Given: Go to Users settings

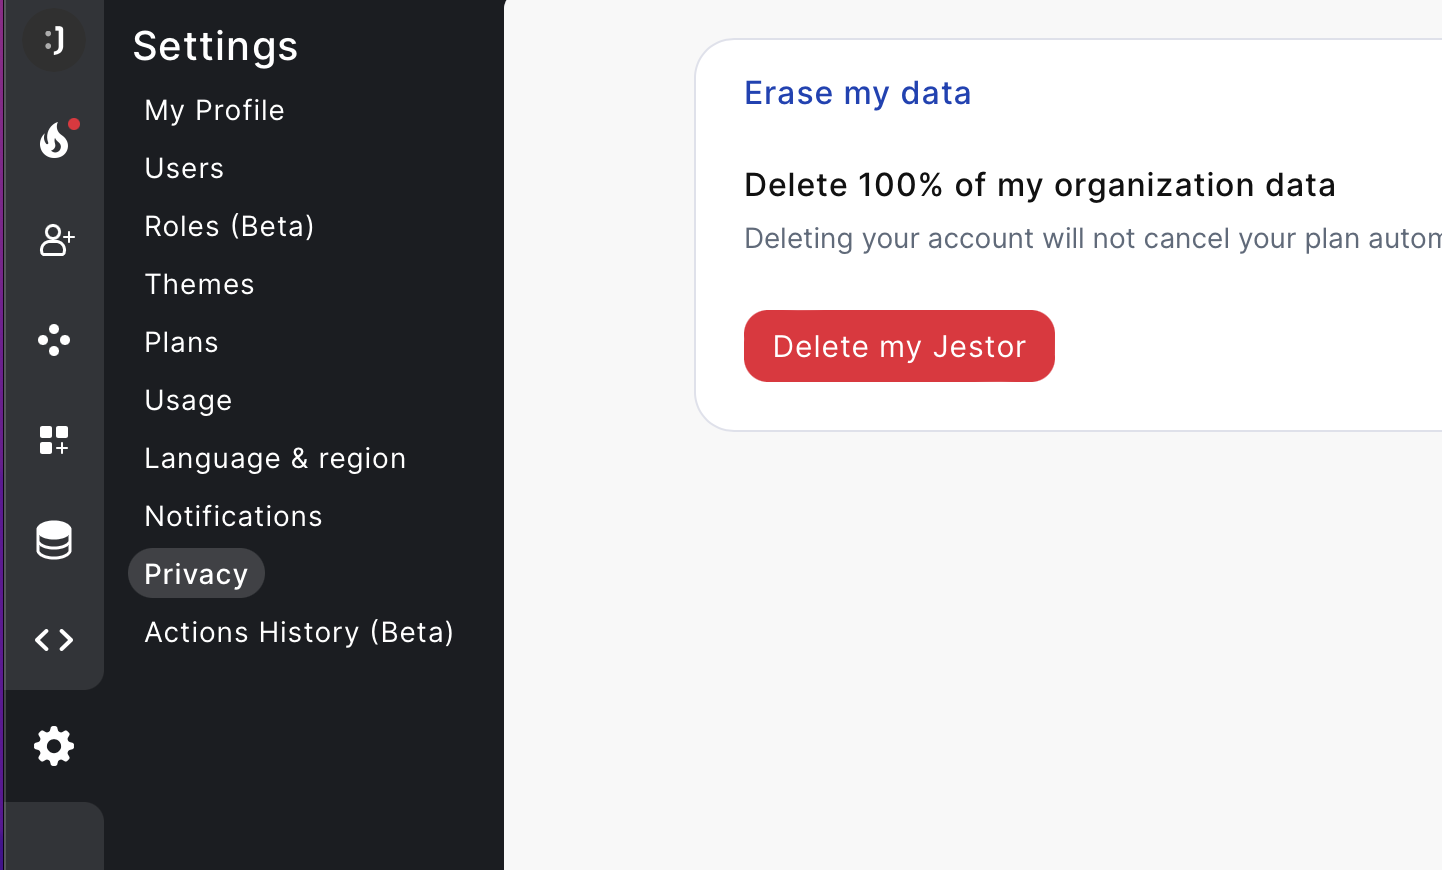Looking at the screenshot, I should coord(184,168).
